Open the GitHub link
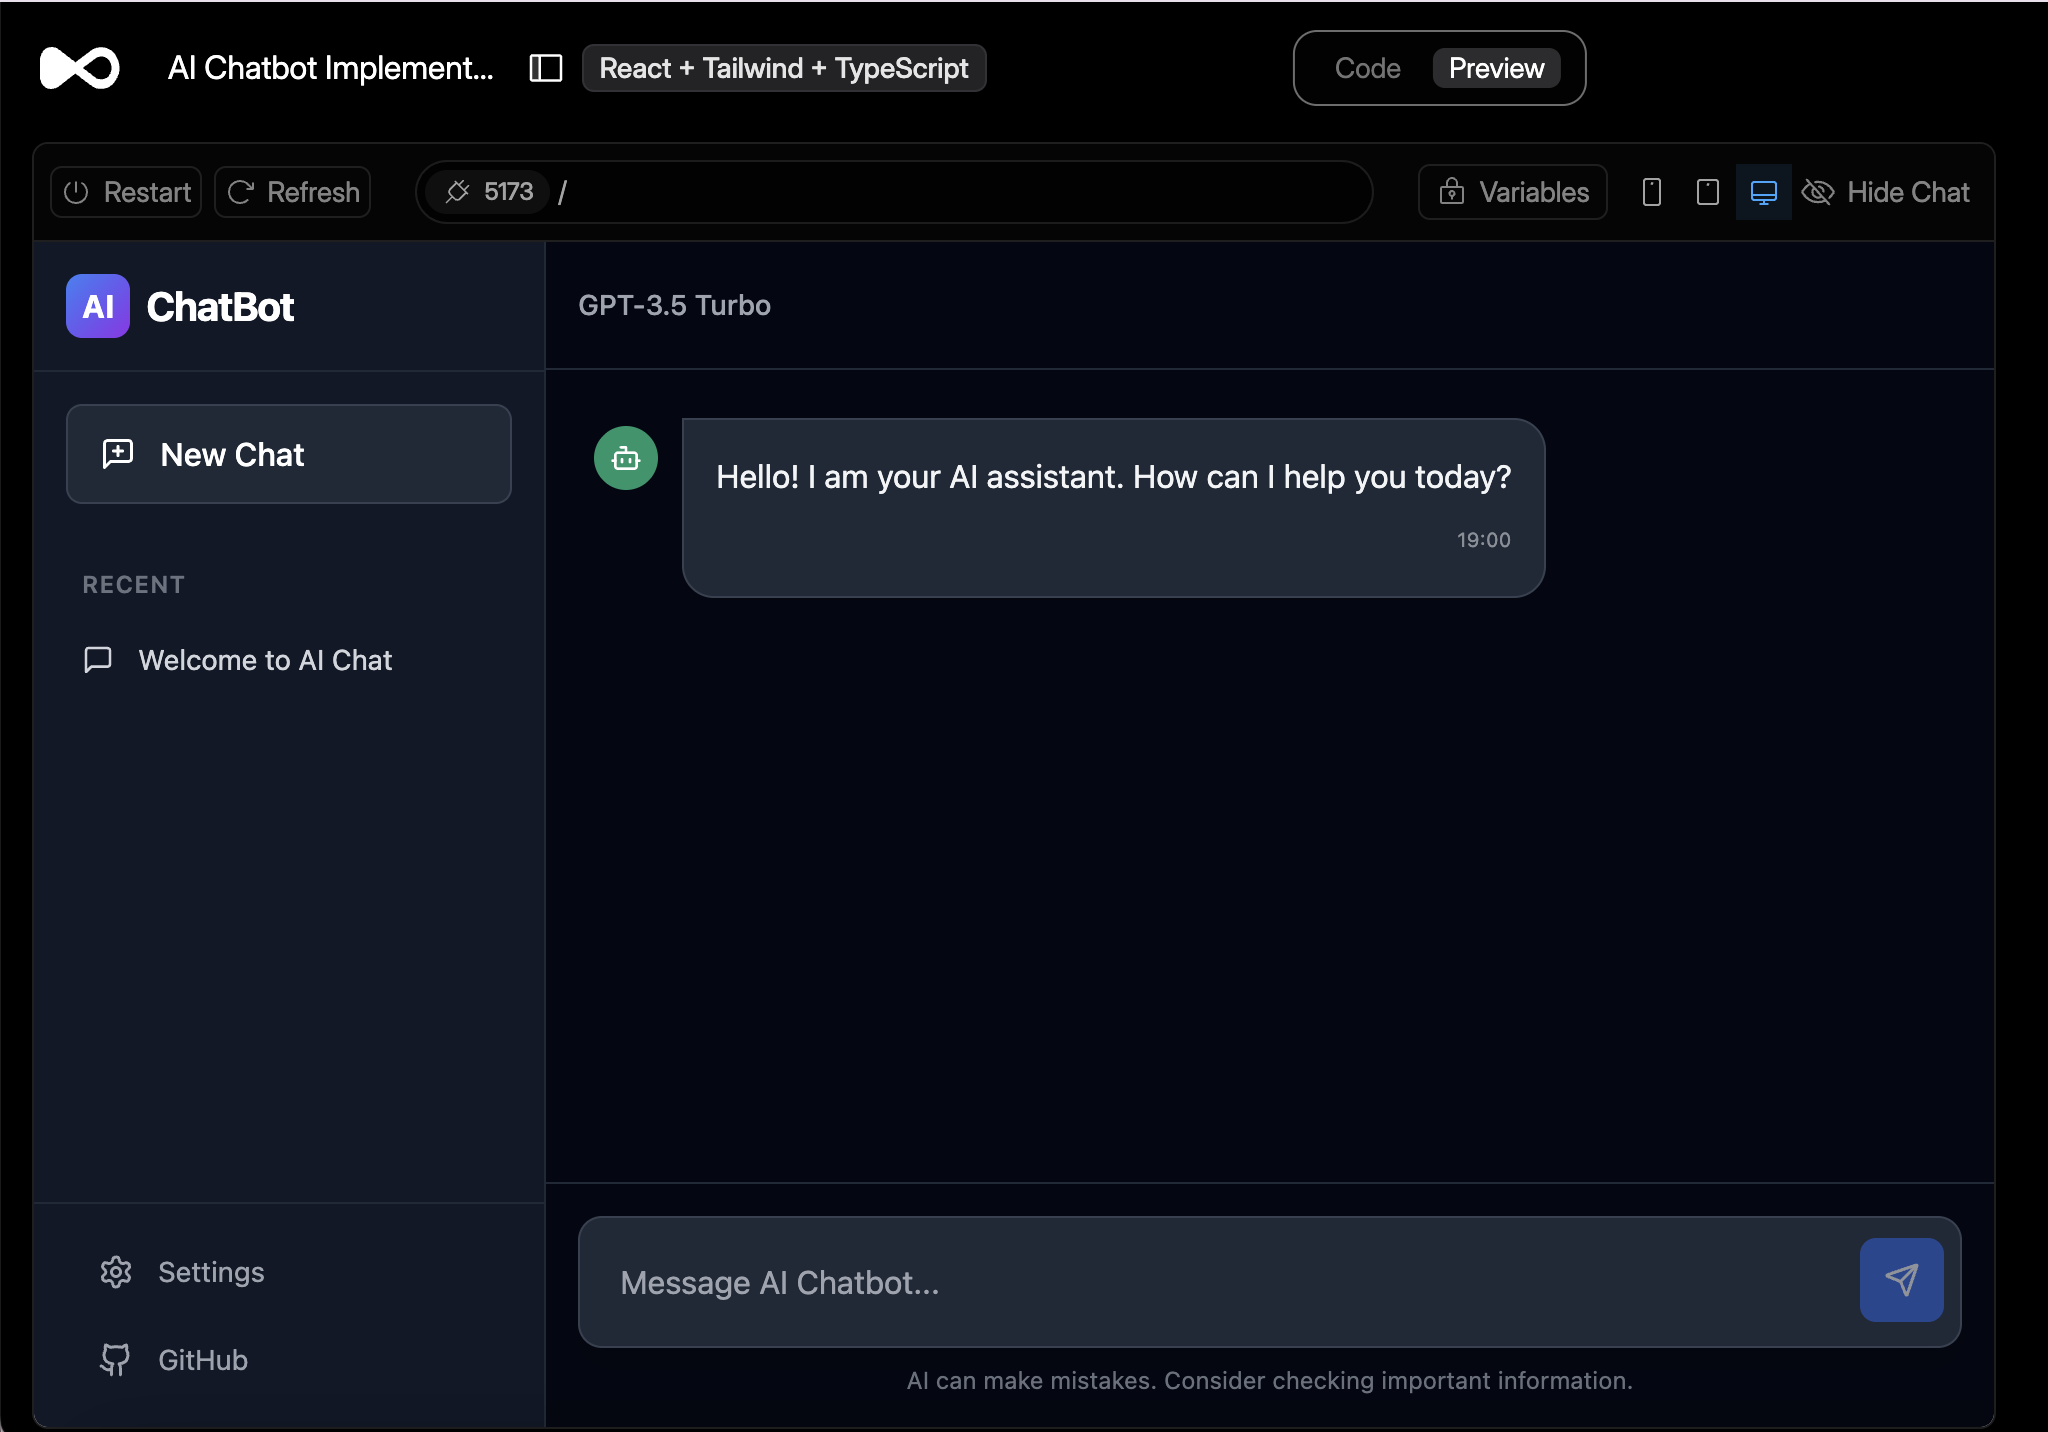The width and height of the screenshot is (2048, 1432). pos(201,1360)
